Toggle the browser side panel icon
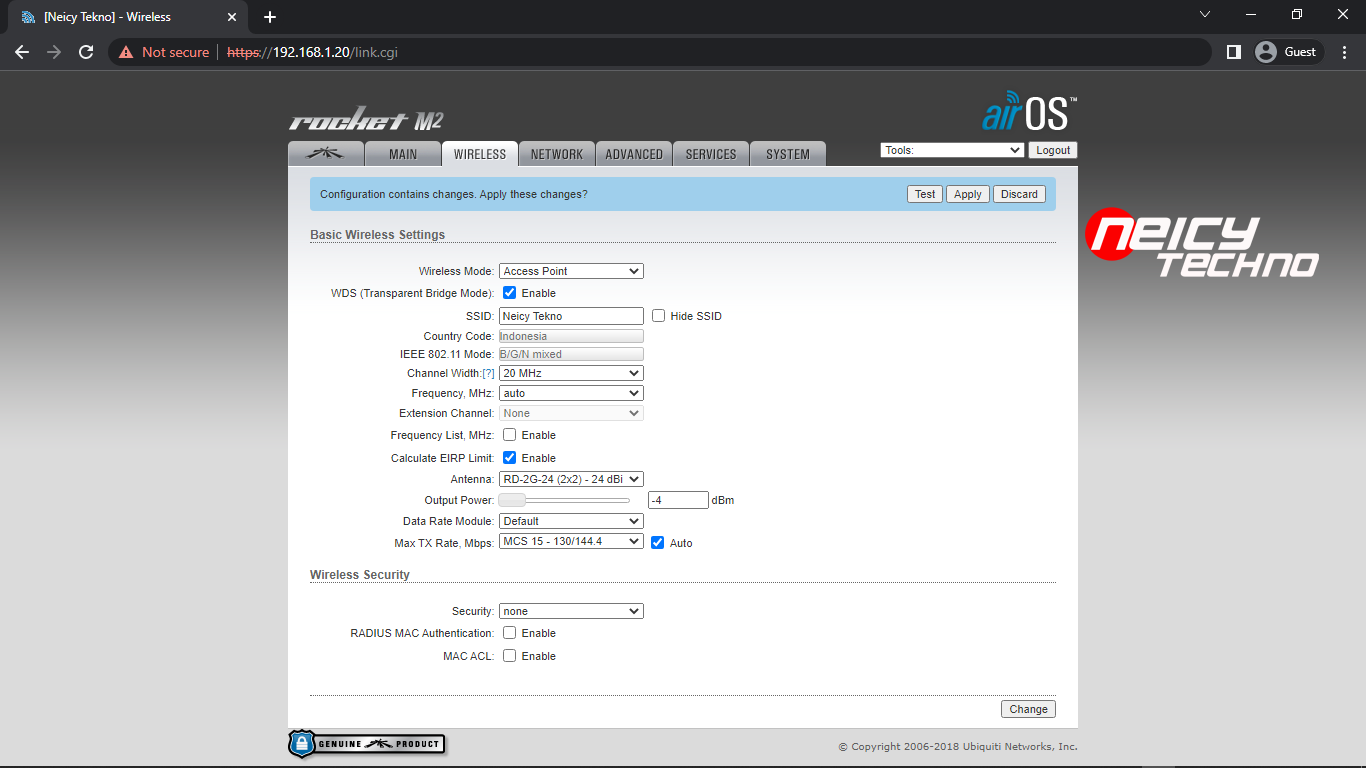The width and height of the screenshot is (1366, 768). click(1234, 52)
